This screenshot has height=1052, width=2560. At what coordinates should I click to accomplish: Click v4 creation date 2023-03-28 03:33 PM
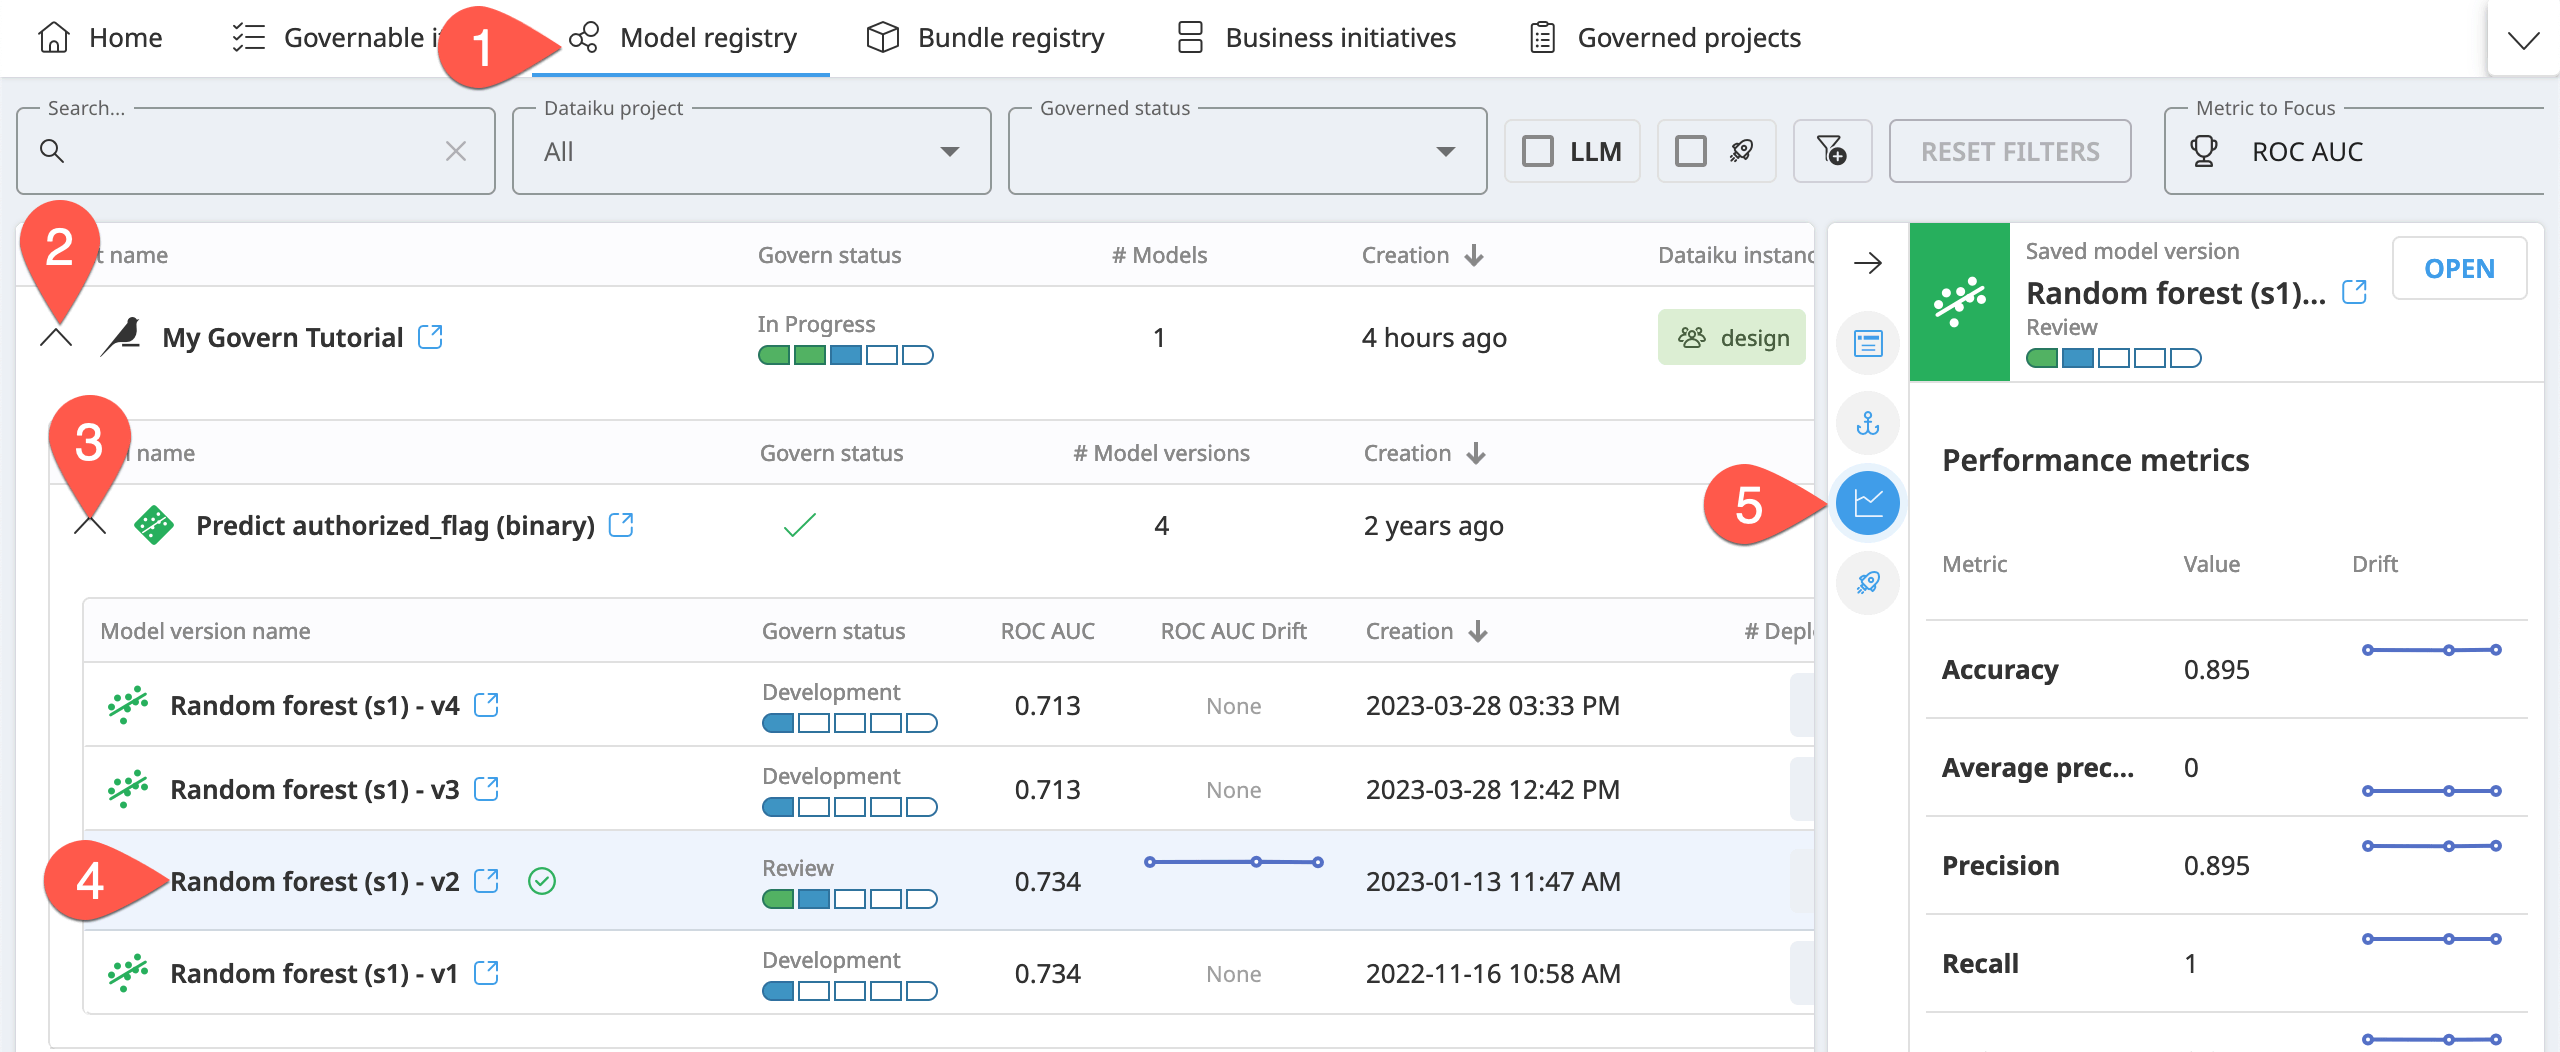tap(1492, 706)
